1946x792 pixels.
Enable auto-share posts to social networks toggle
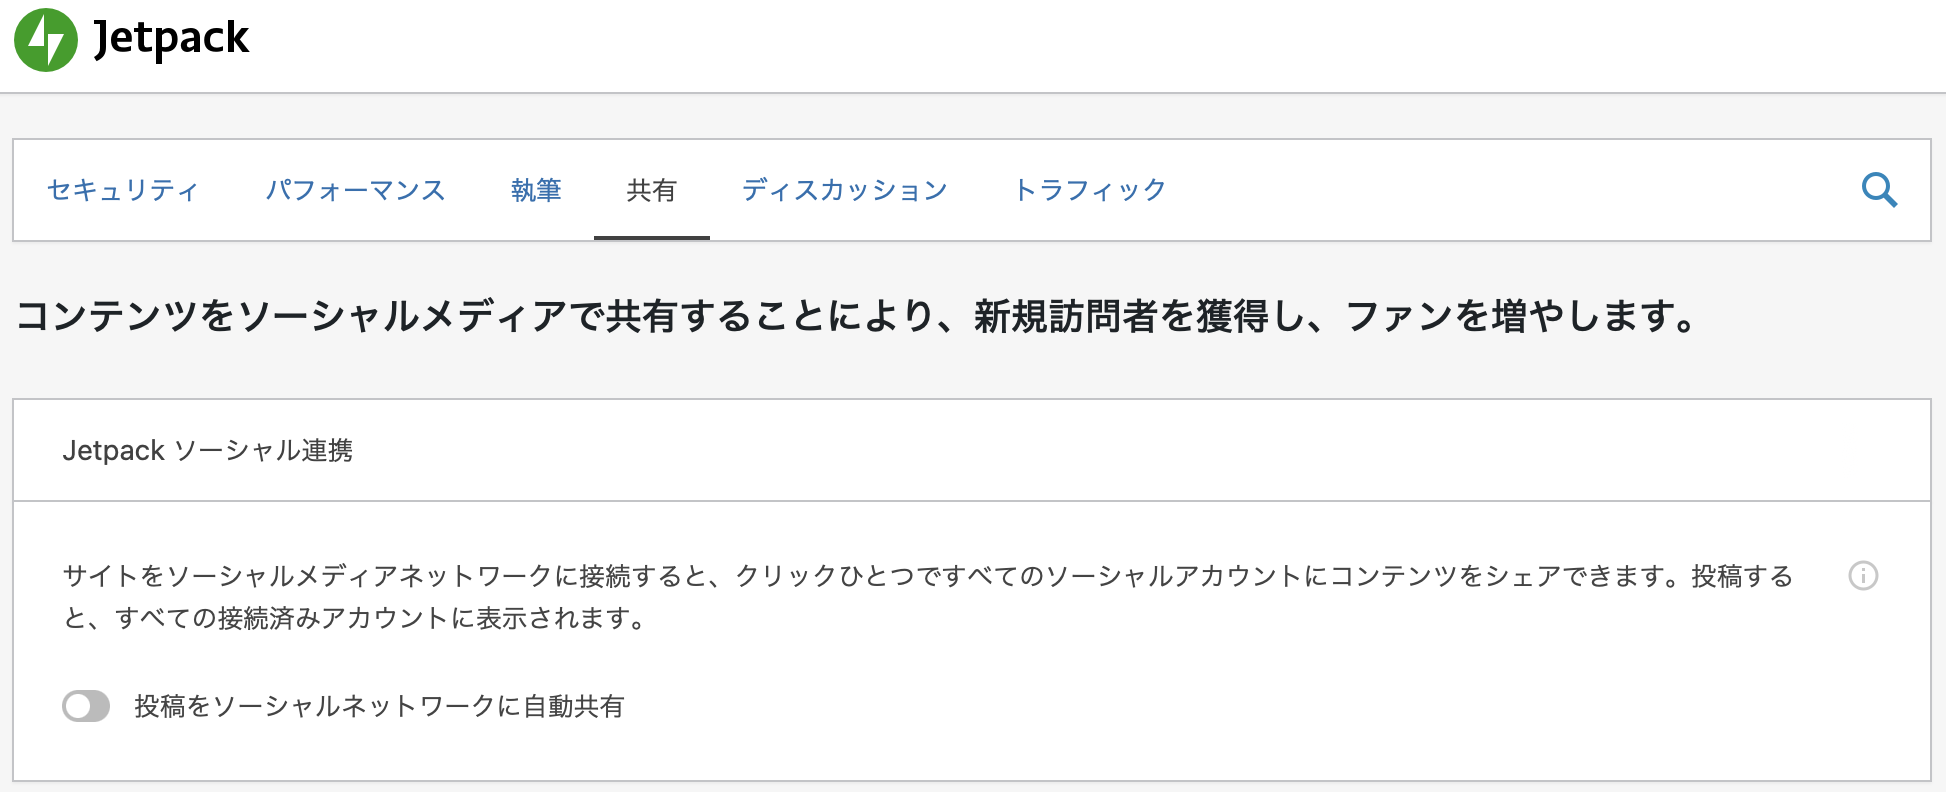pyautogui.click(x=86, y=706)
